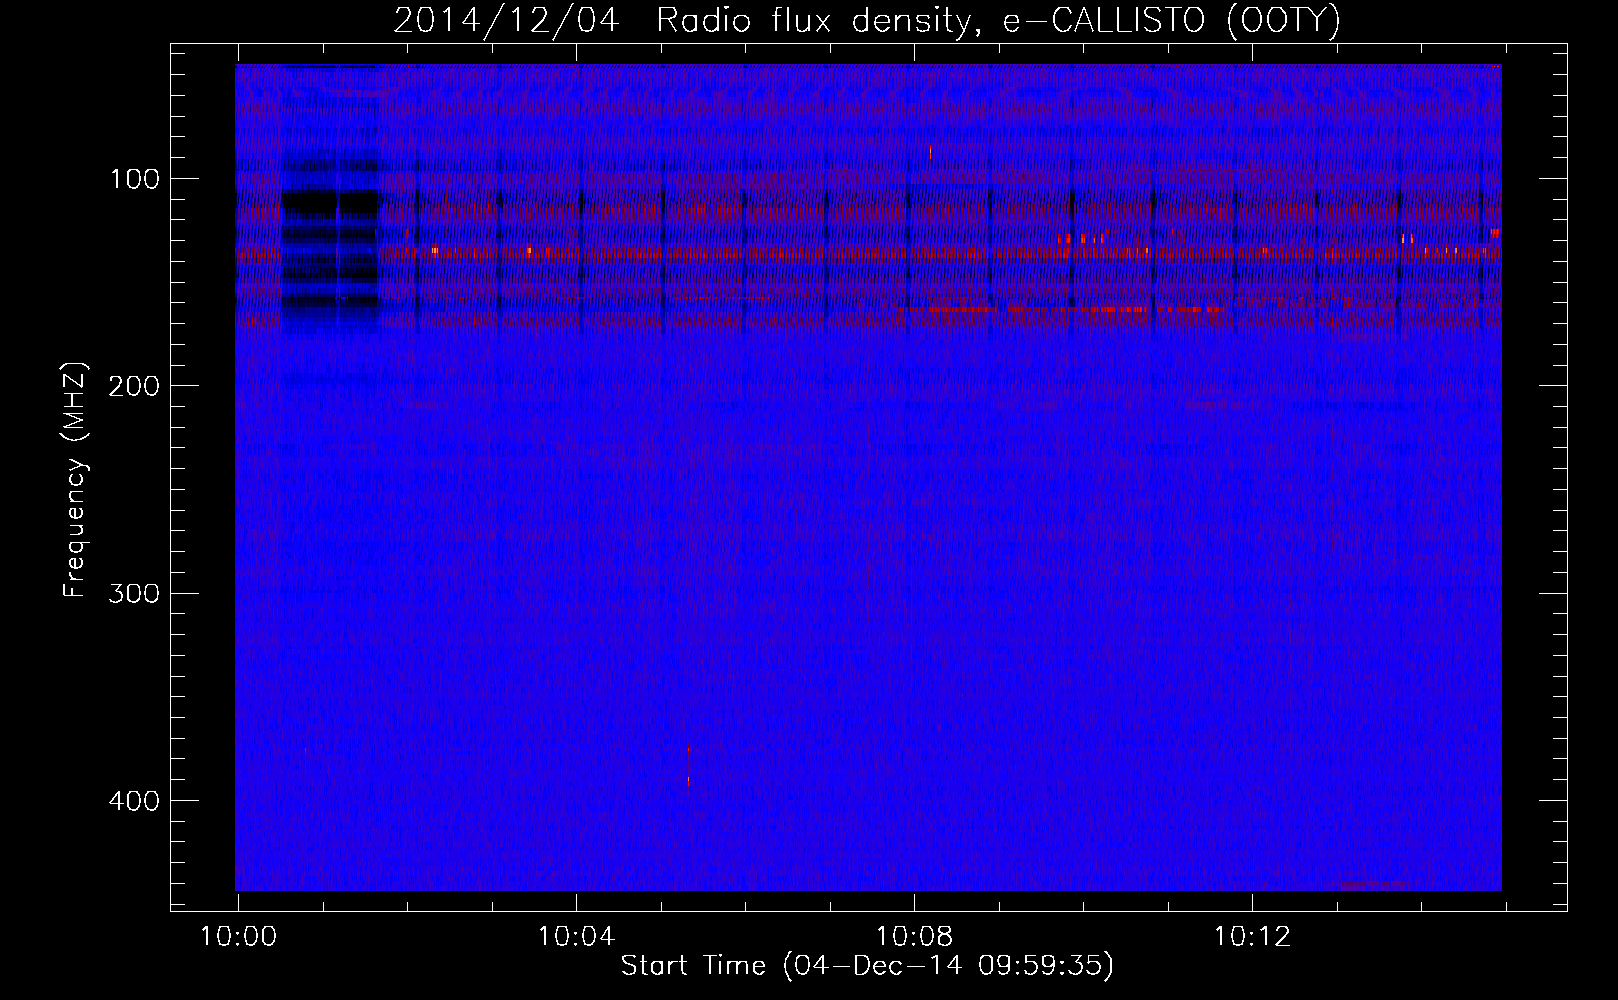Click the 'Frequency (MHZ)' axis label
The width and height of the screenshot is (1618, 1000).
tap(75, 479)
